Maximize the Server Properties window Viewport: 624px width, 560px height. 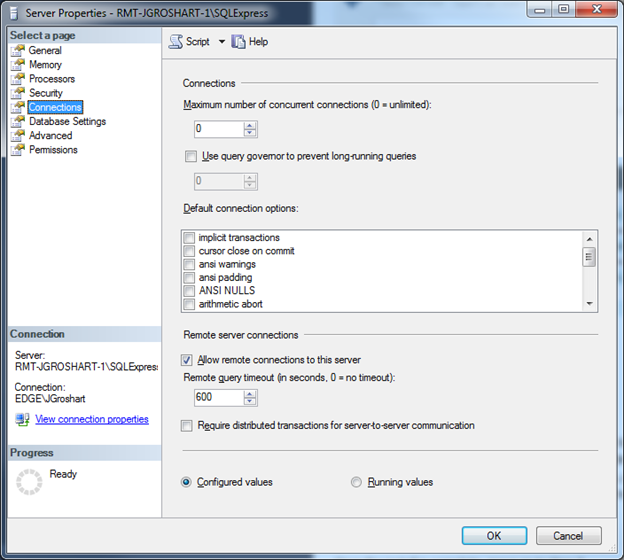[564, 9]
